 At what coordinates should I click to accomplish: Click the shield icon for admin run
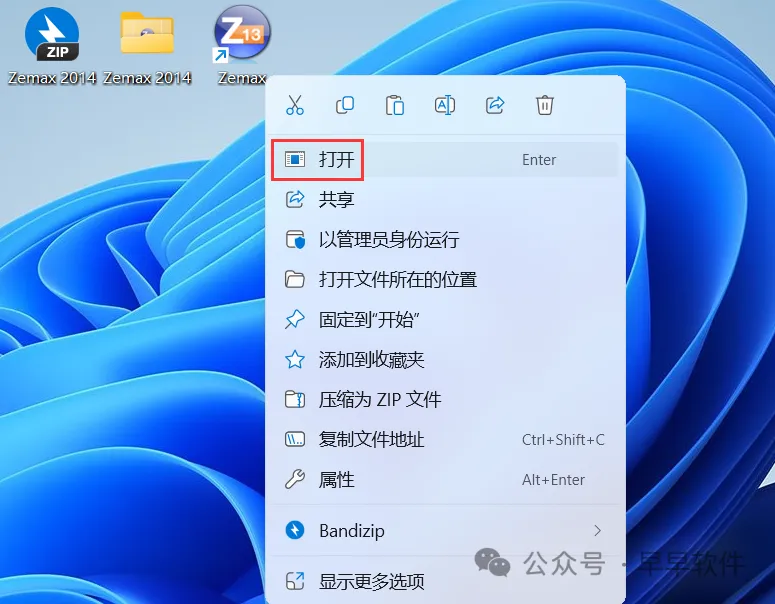pos(295,239)
